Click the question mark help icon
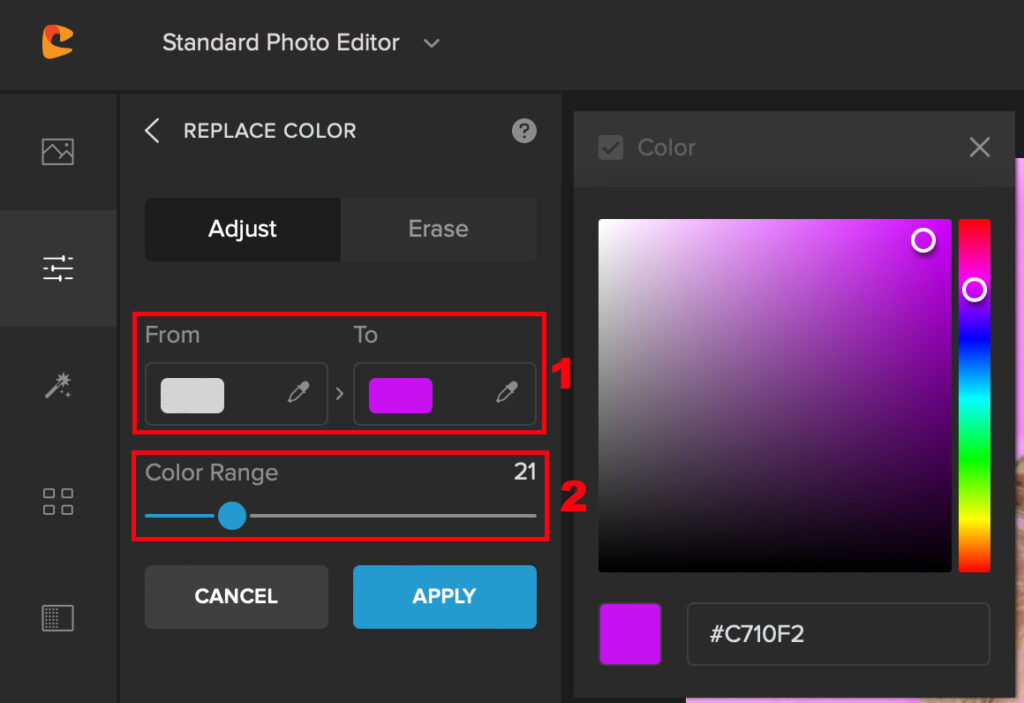Image resolution: width=1024 pixels, height=703 pixels. point(524,131)
